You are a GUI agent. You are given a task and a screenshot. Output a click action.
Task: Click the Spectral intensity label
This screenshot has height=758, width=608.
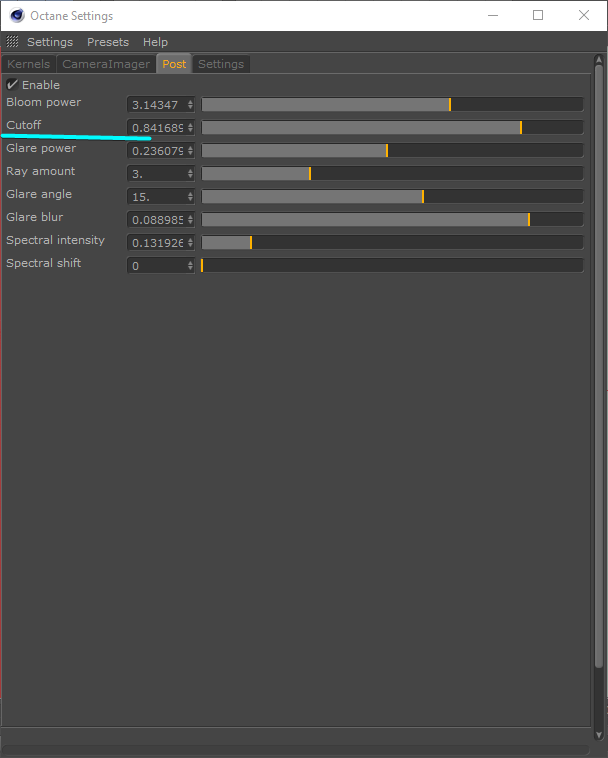55,240
